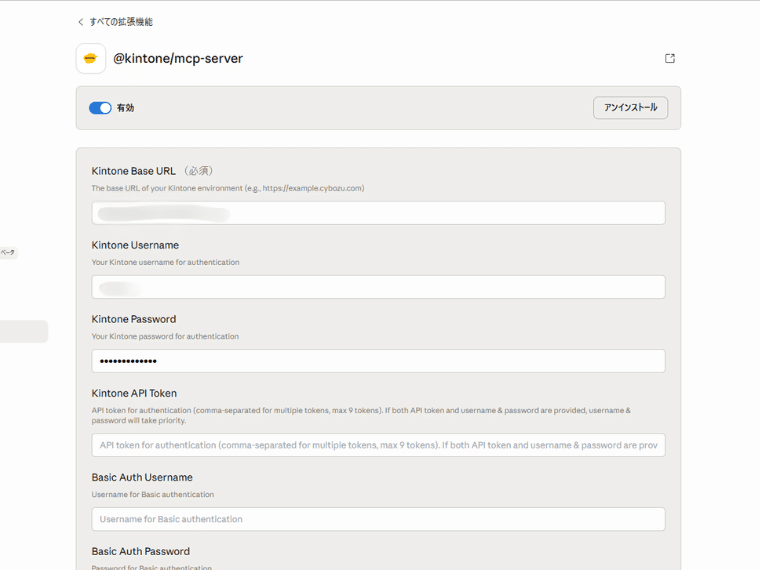760x570 pixels.
Task: Focus the Basic Auth Username field
Action: 378,519
